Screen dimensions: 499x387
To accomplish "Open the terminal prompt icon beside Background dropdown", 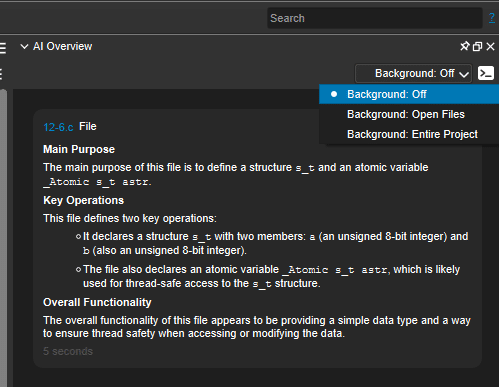I will coord(486,73).
